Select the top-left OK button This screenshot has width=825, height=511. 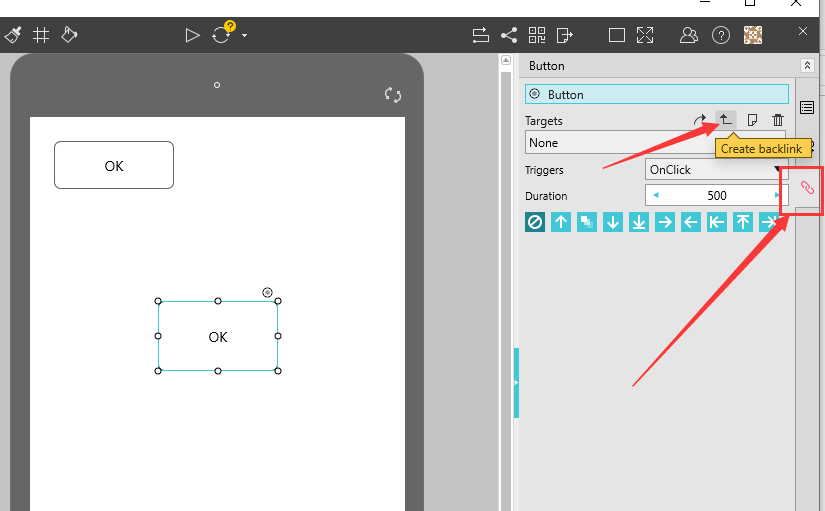(x=114, y=165)
